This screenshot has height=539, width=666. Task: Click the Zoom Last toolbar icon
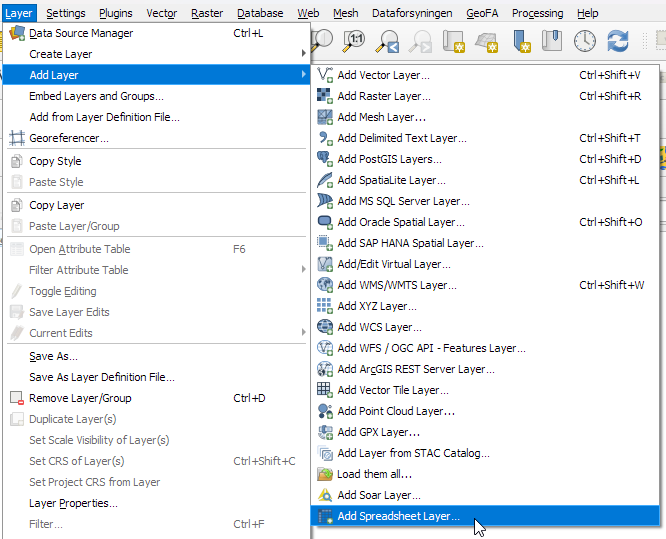pos(388,40)
